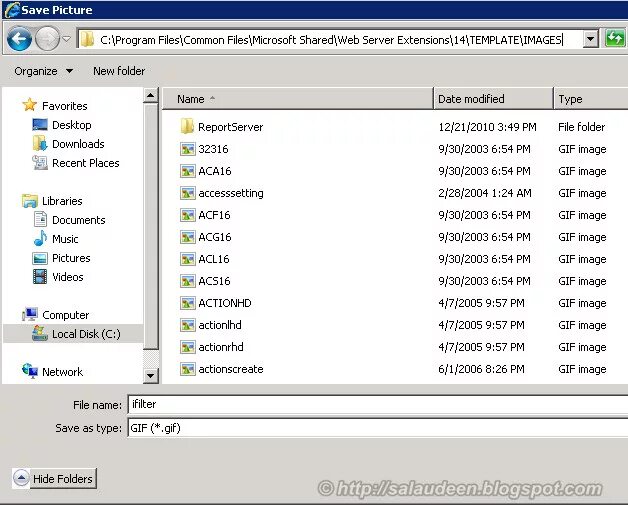This screenshot has width=628, height=505.
Task: Click the Local Disk (C:) drive icon
Action: click(x=40, y=333)
